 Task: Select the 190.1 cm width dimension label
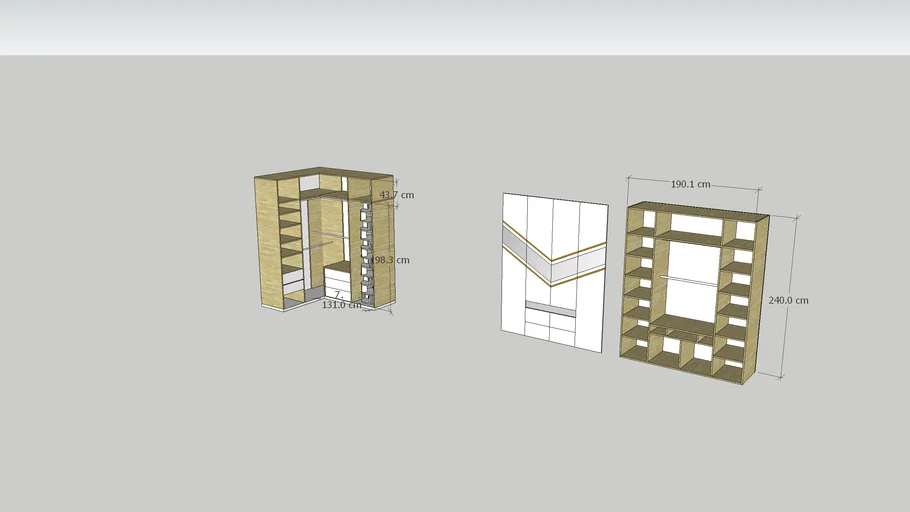(691, 184)
